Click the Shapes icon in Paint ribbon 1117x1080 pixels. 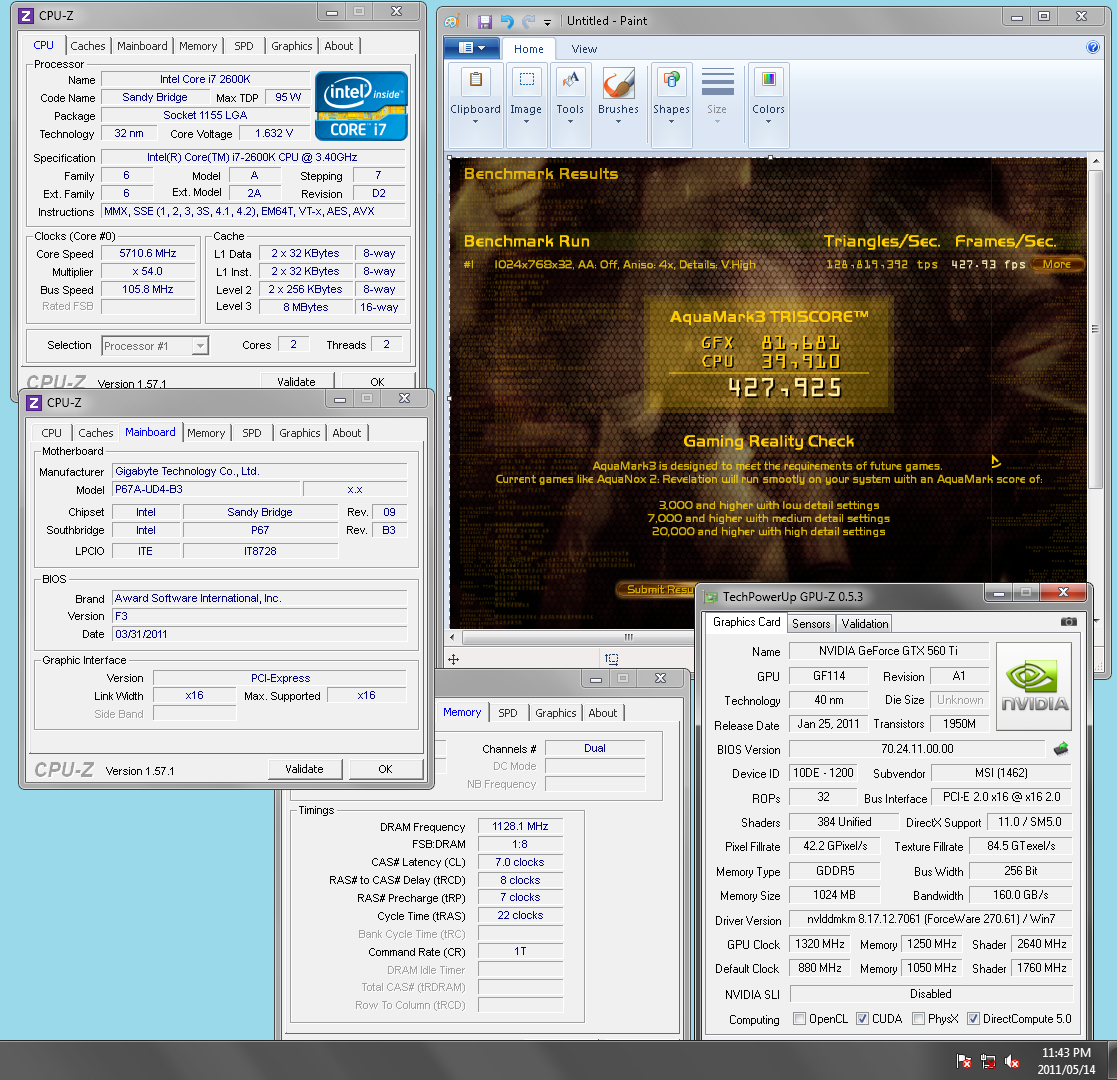(x=671, y=81)
